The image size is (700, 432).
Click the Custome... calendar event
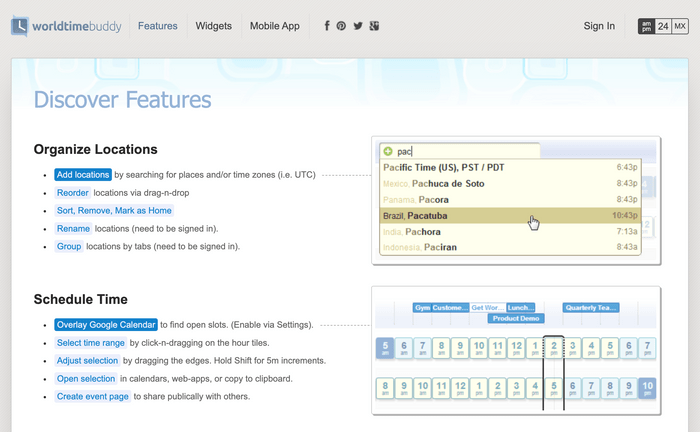450,307
